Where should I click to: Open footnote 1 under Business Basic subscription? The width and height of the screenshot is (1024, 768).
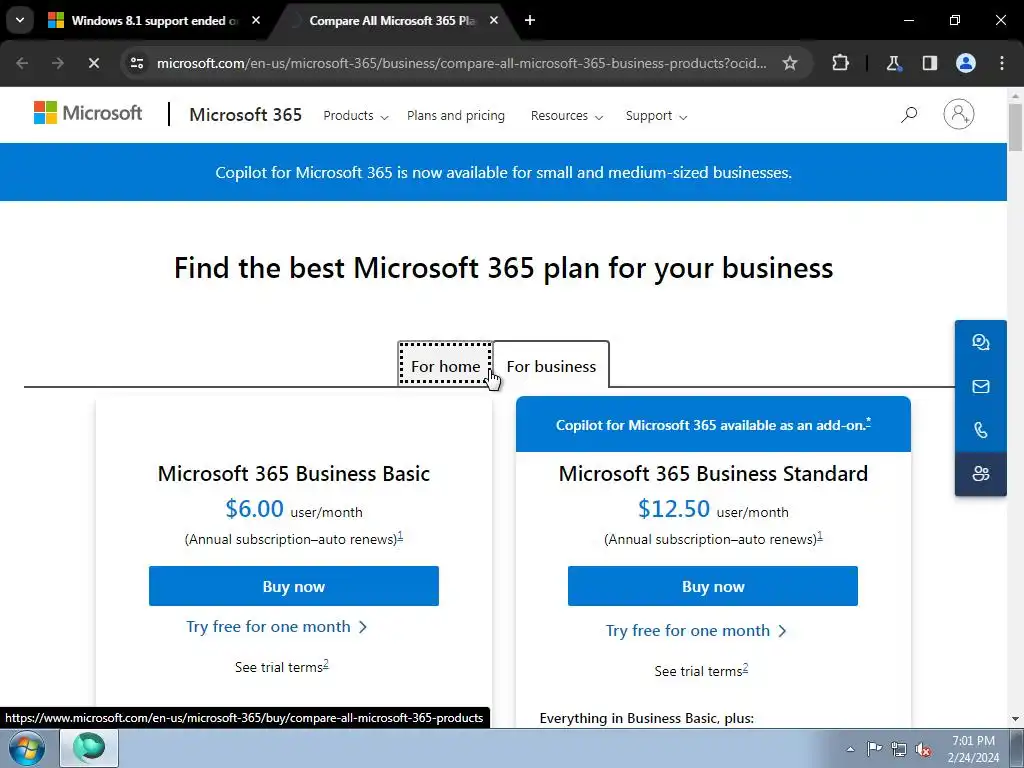(400, 536)
